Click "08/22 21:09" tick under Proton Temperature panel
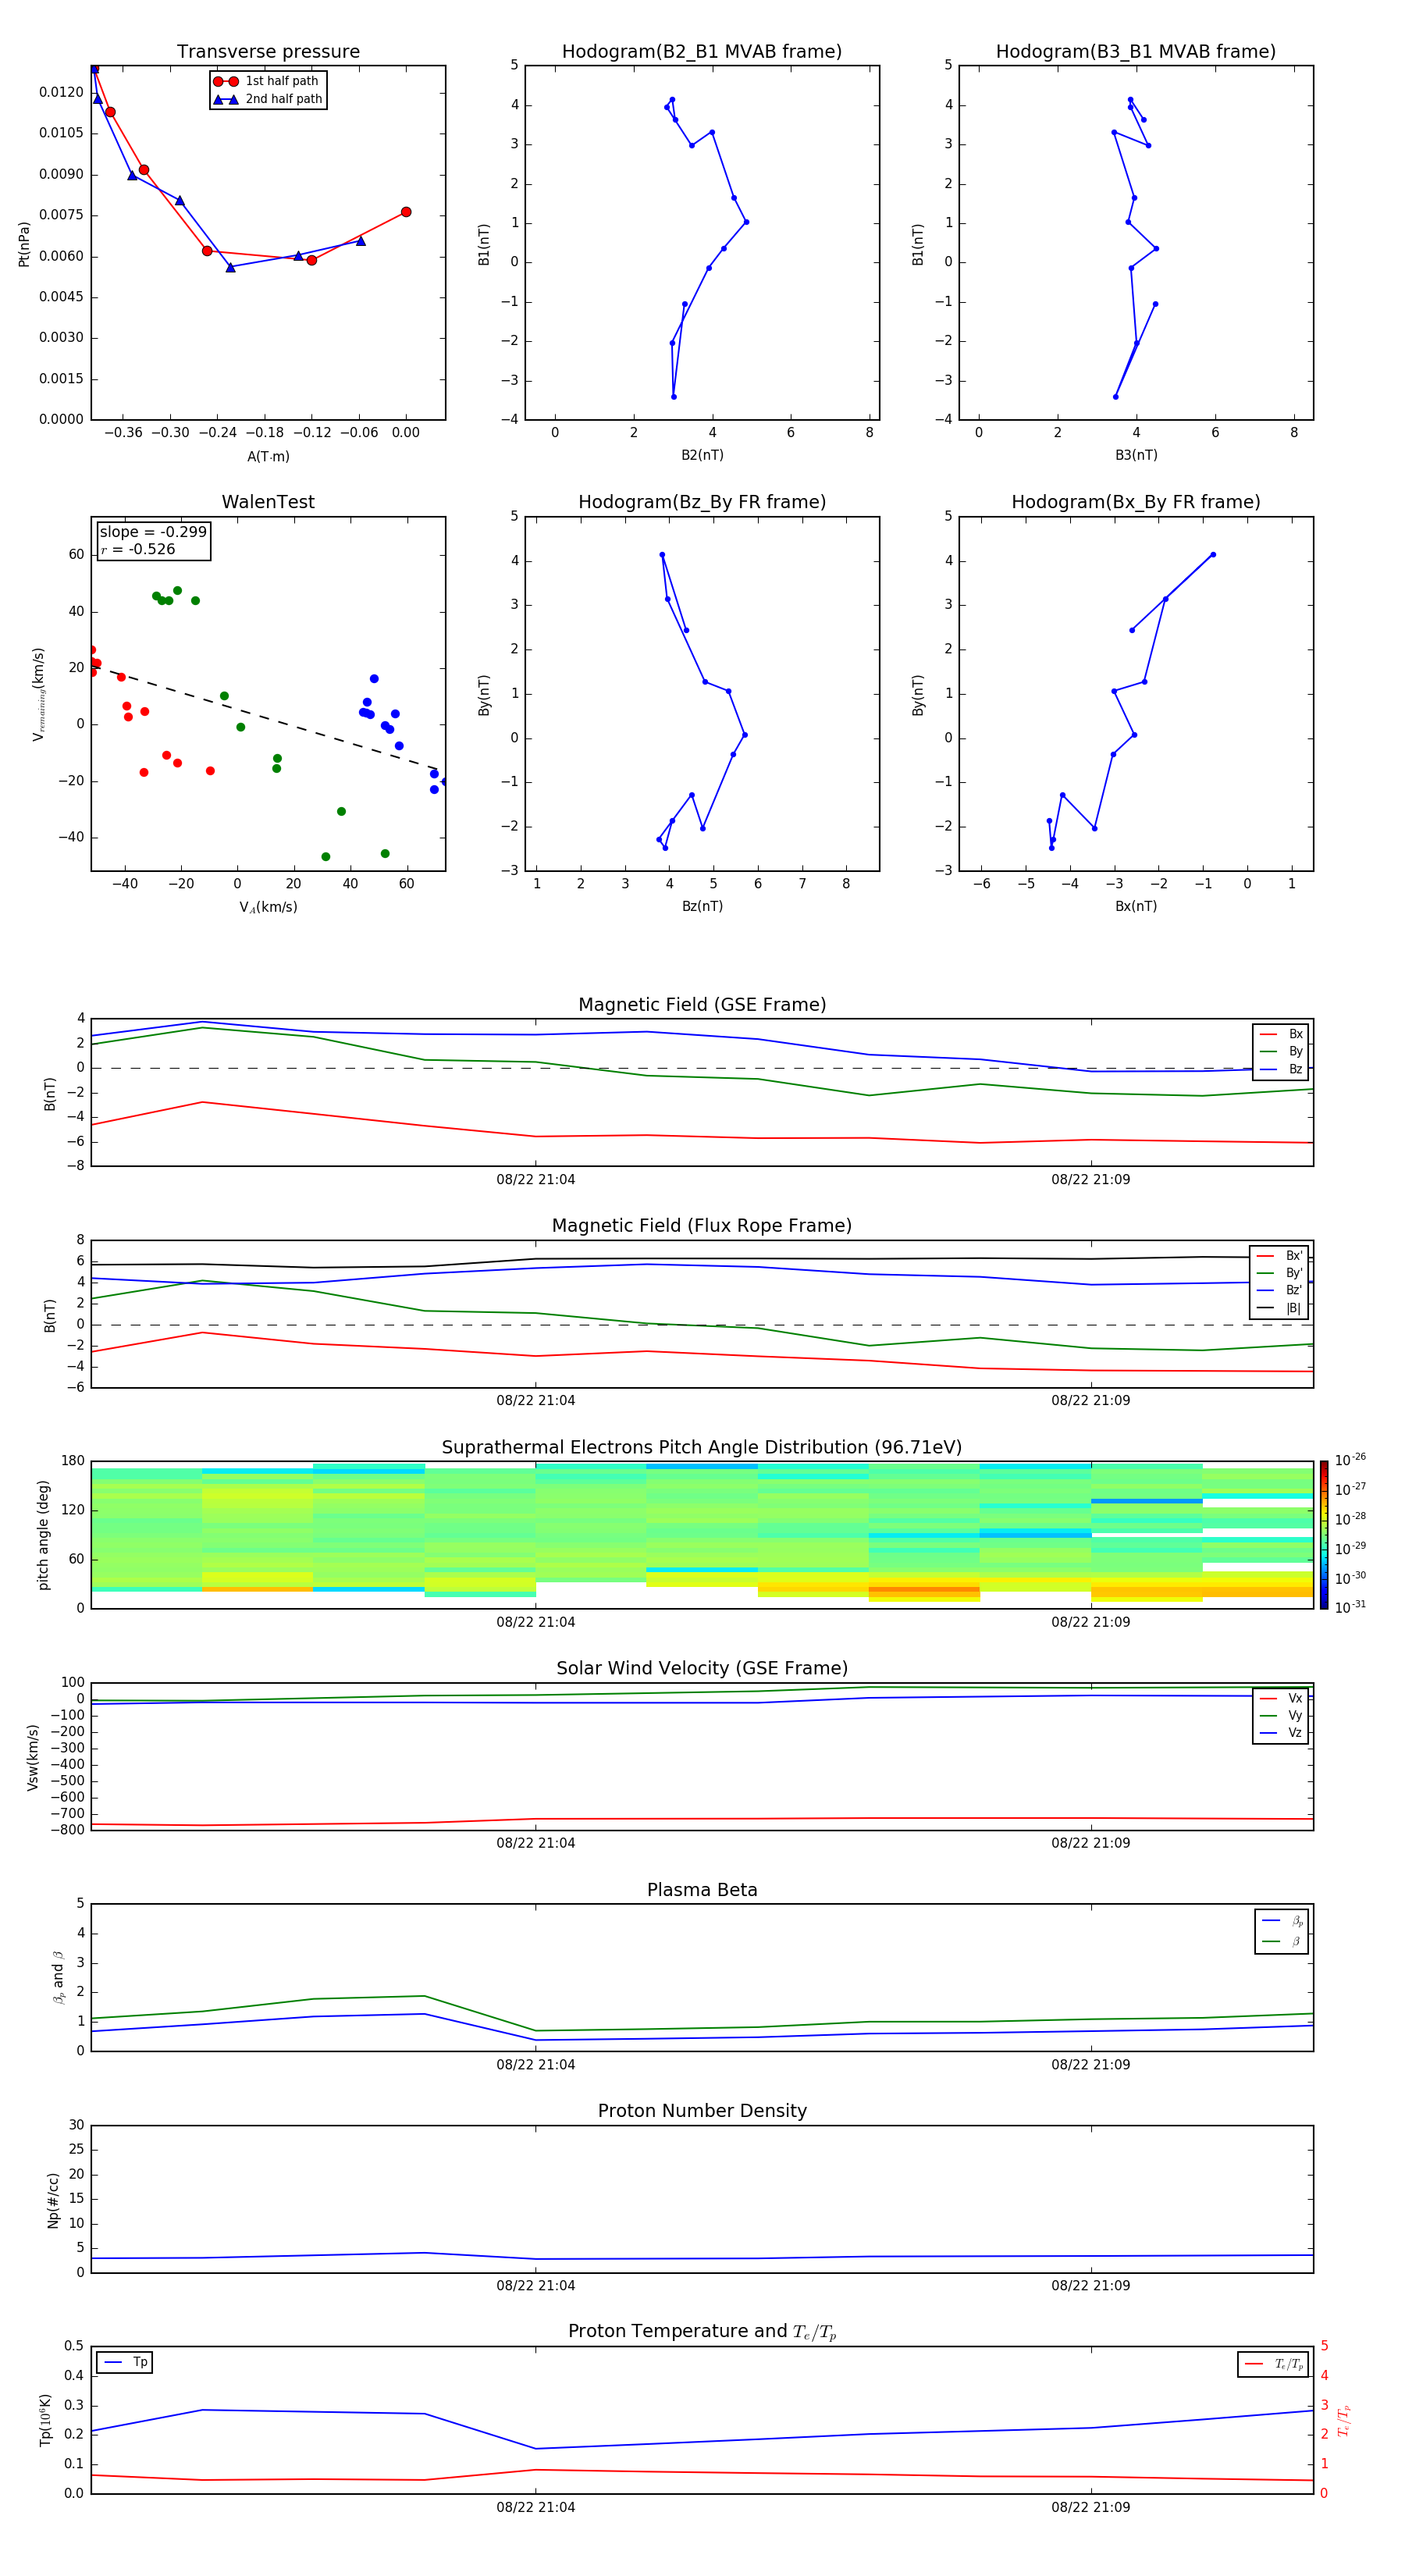The image size is (1405, 2576). coord(1090,2508)
